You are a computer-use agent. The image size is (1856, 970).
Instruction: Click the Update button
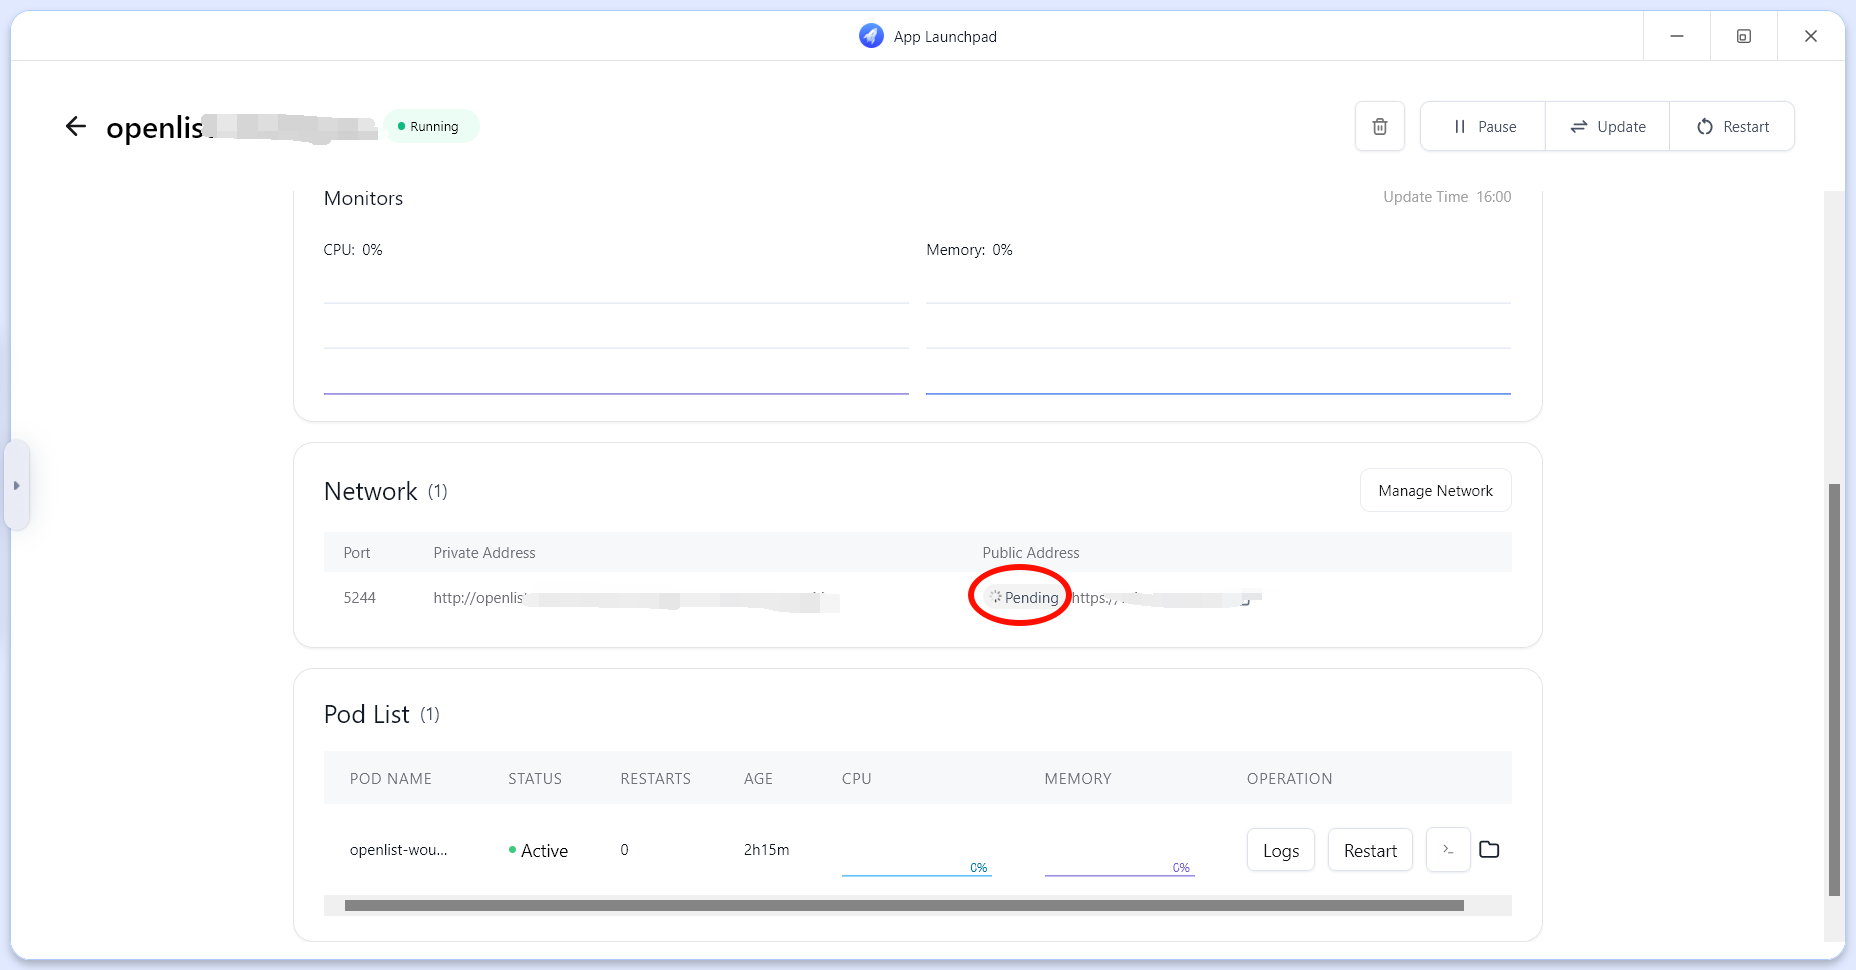pos(1607,126)
